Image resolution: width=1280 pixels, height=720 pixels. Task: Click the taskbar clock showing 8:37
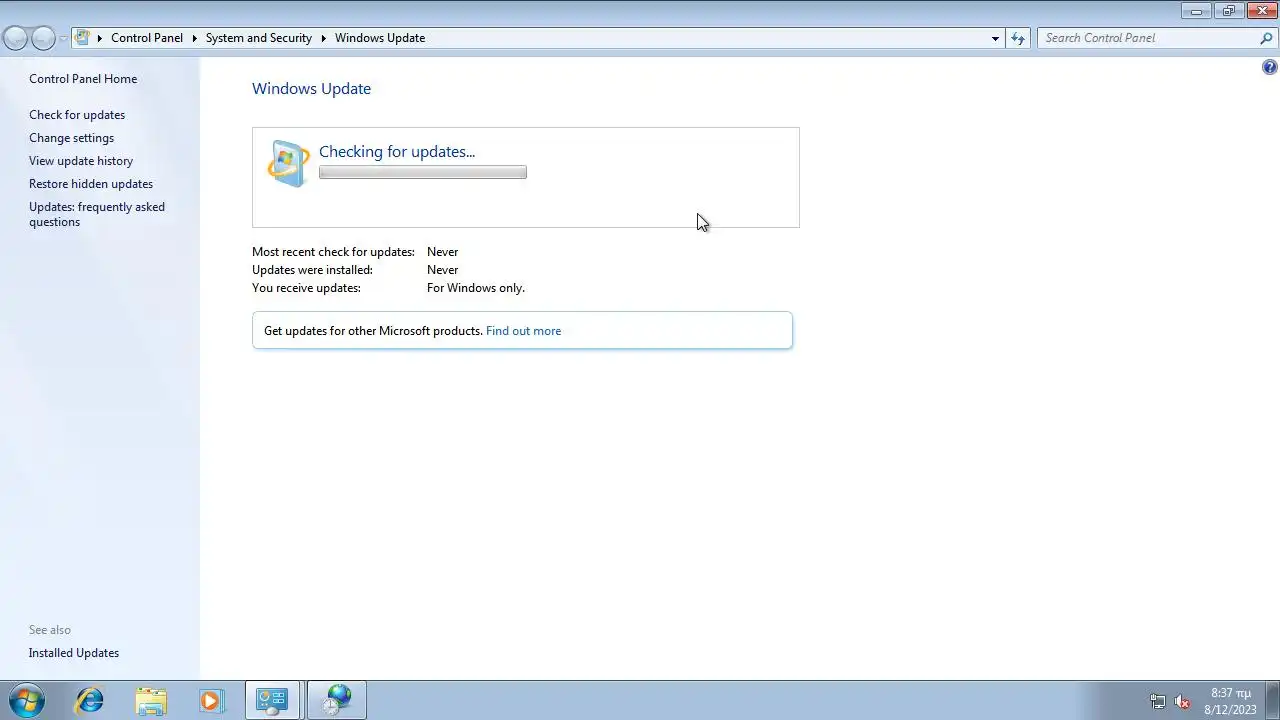[x=1230, y=701]
